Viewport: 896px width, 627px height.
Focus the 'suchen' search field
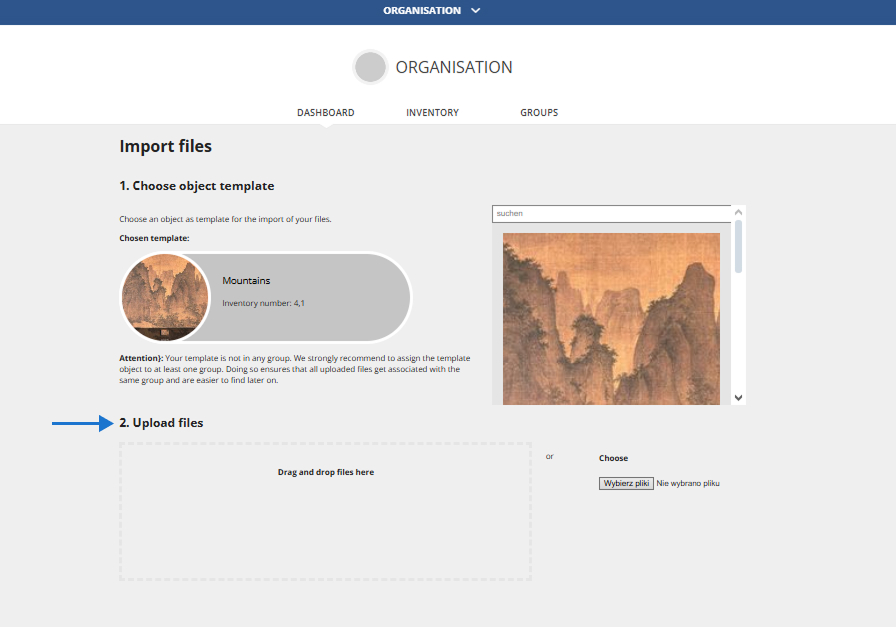[x=611, y=213]
